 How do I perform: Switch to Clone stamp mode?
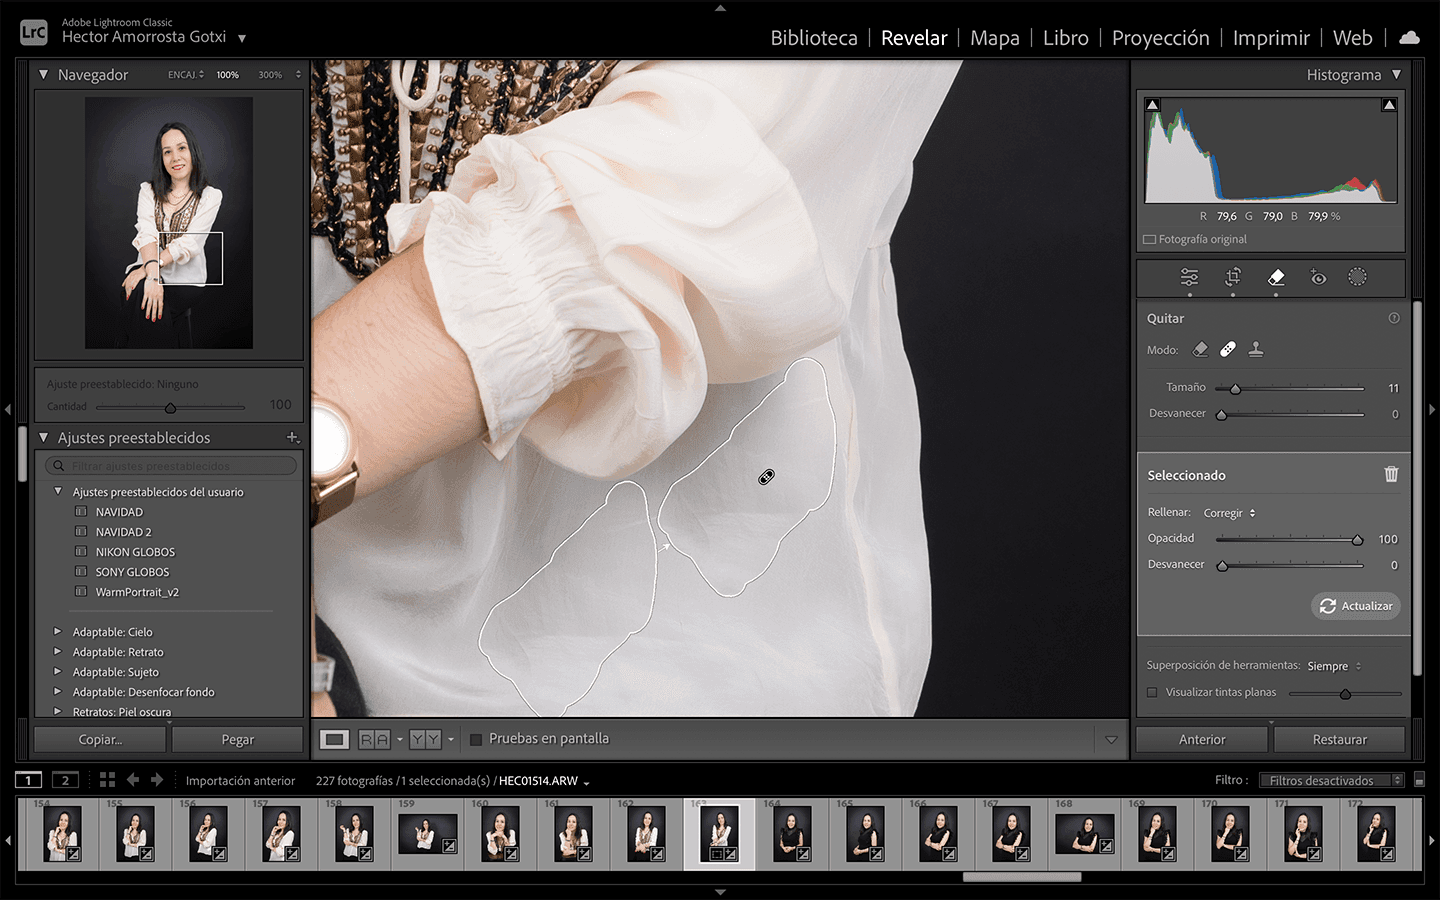click(1256, 349)
